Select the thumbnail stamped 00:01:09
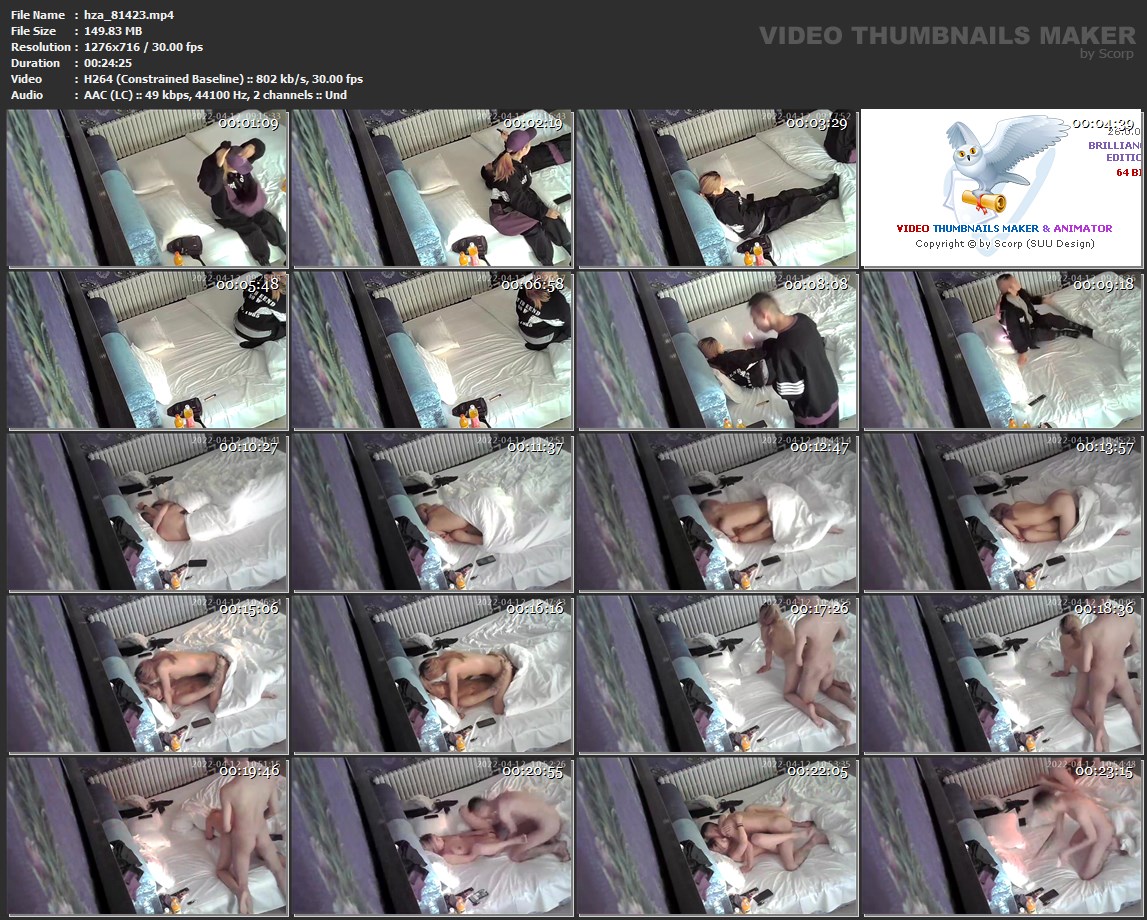 coord(148,188)
